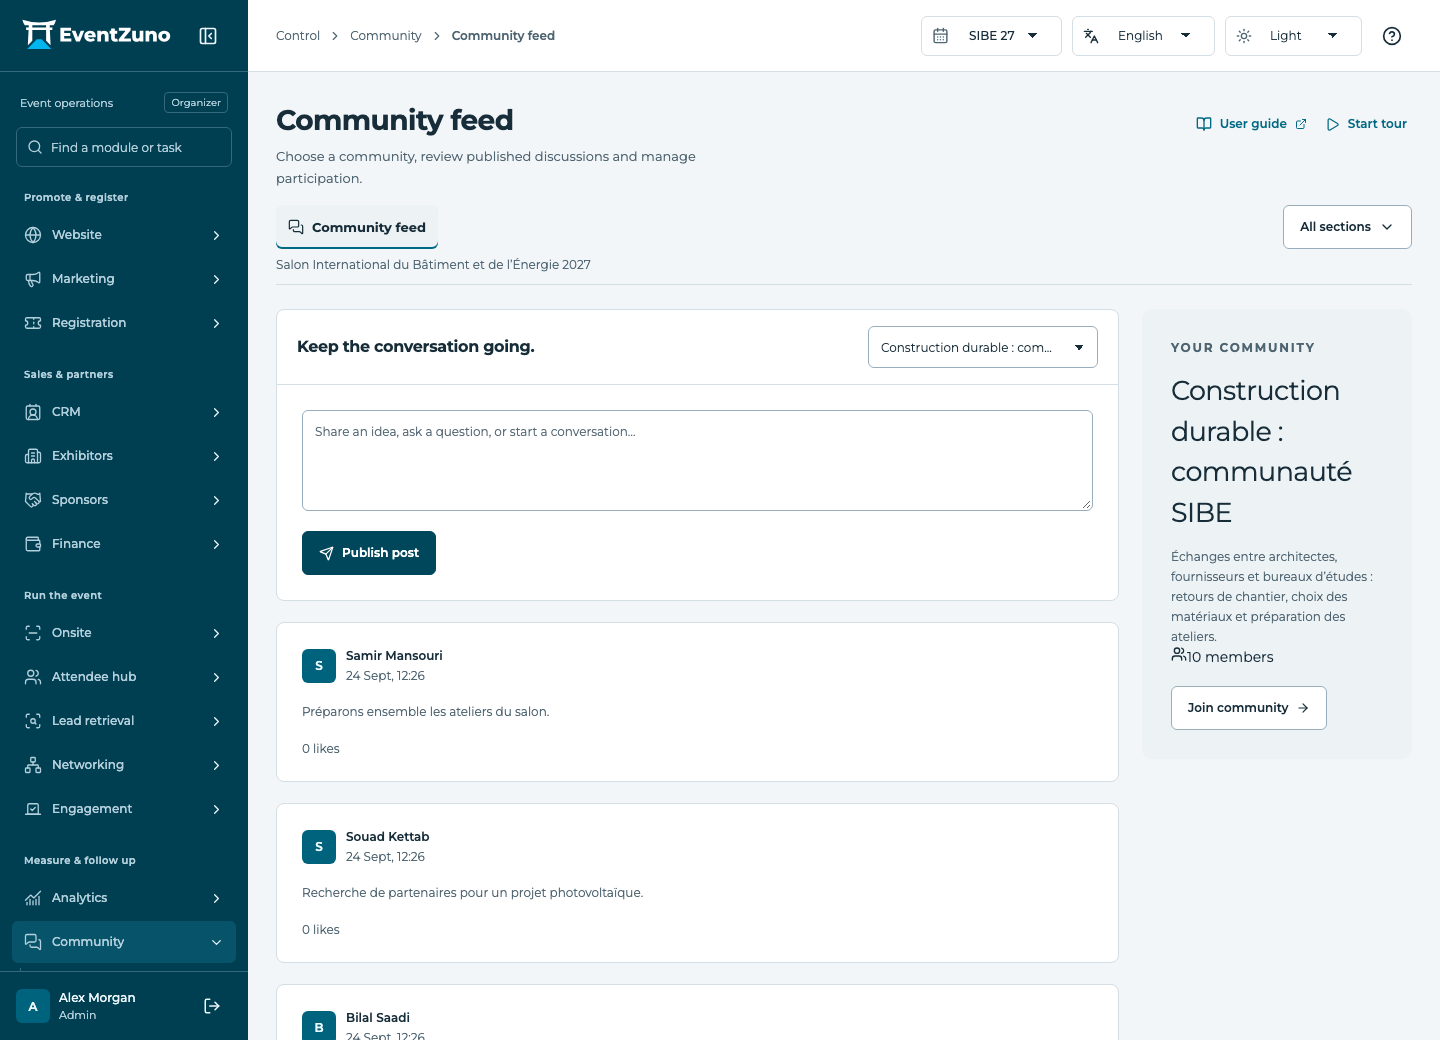Click the Website globe icon
1440x1040 pixels.
(x=33, y=235)
